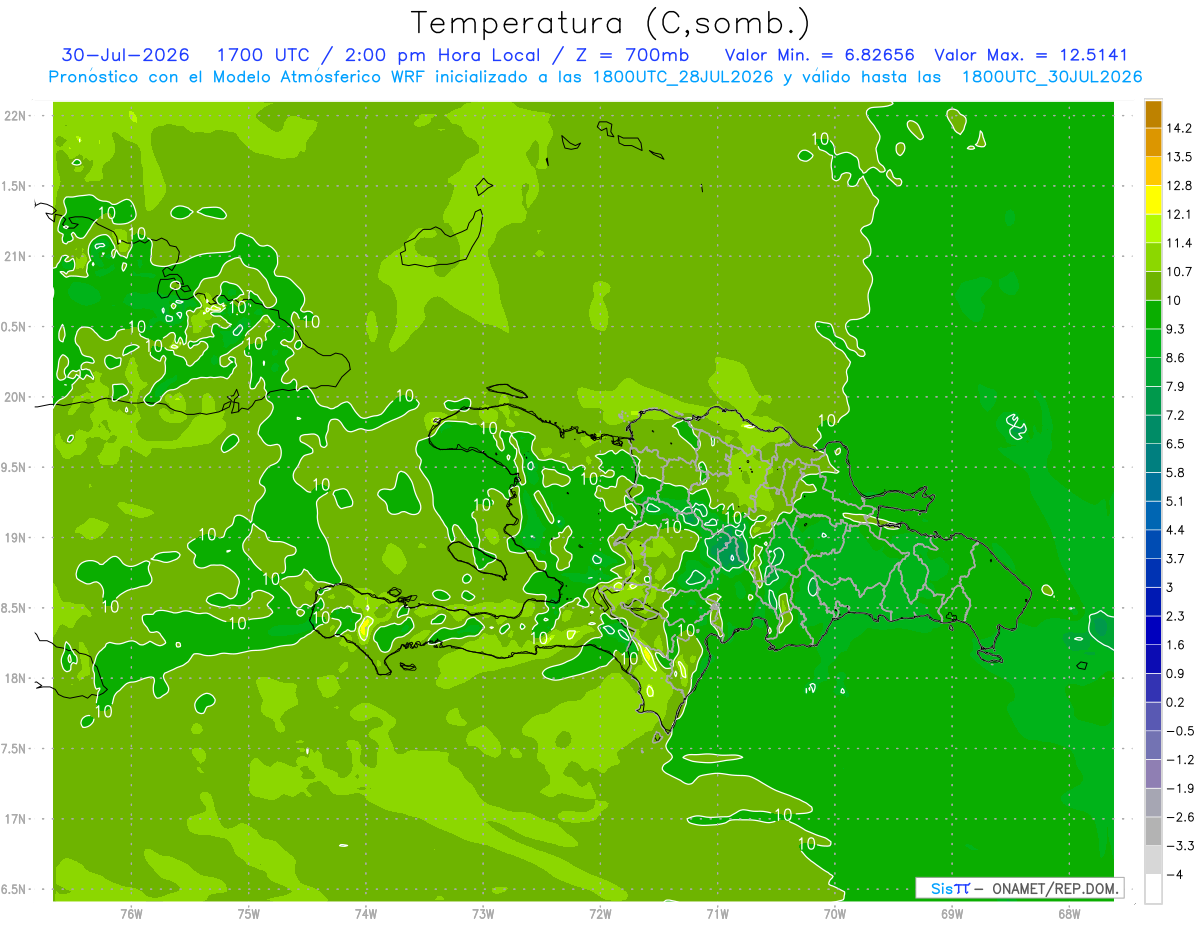Click the "1800UTC_28JUL2026" initialization time text
This screenshot has width=1200, height=927.
point(682,77)
